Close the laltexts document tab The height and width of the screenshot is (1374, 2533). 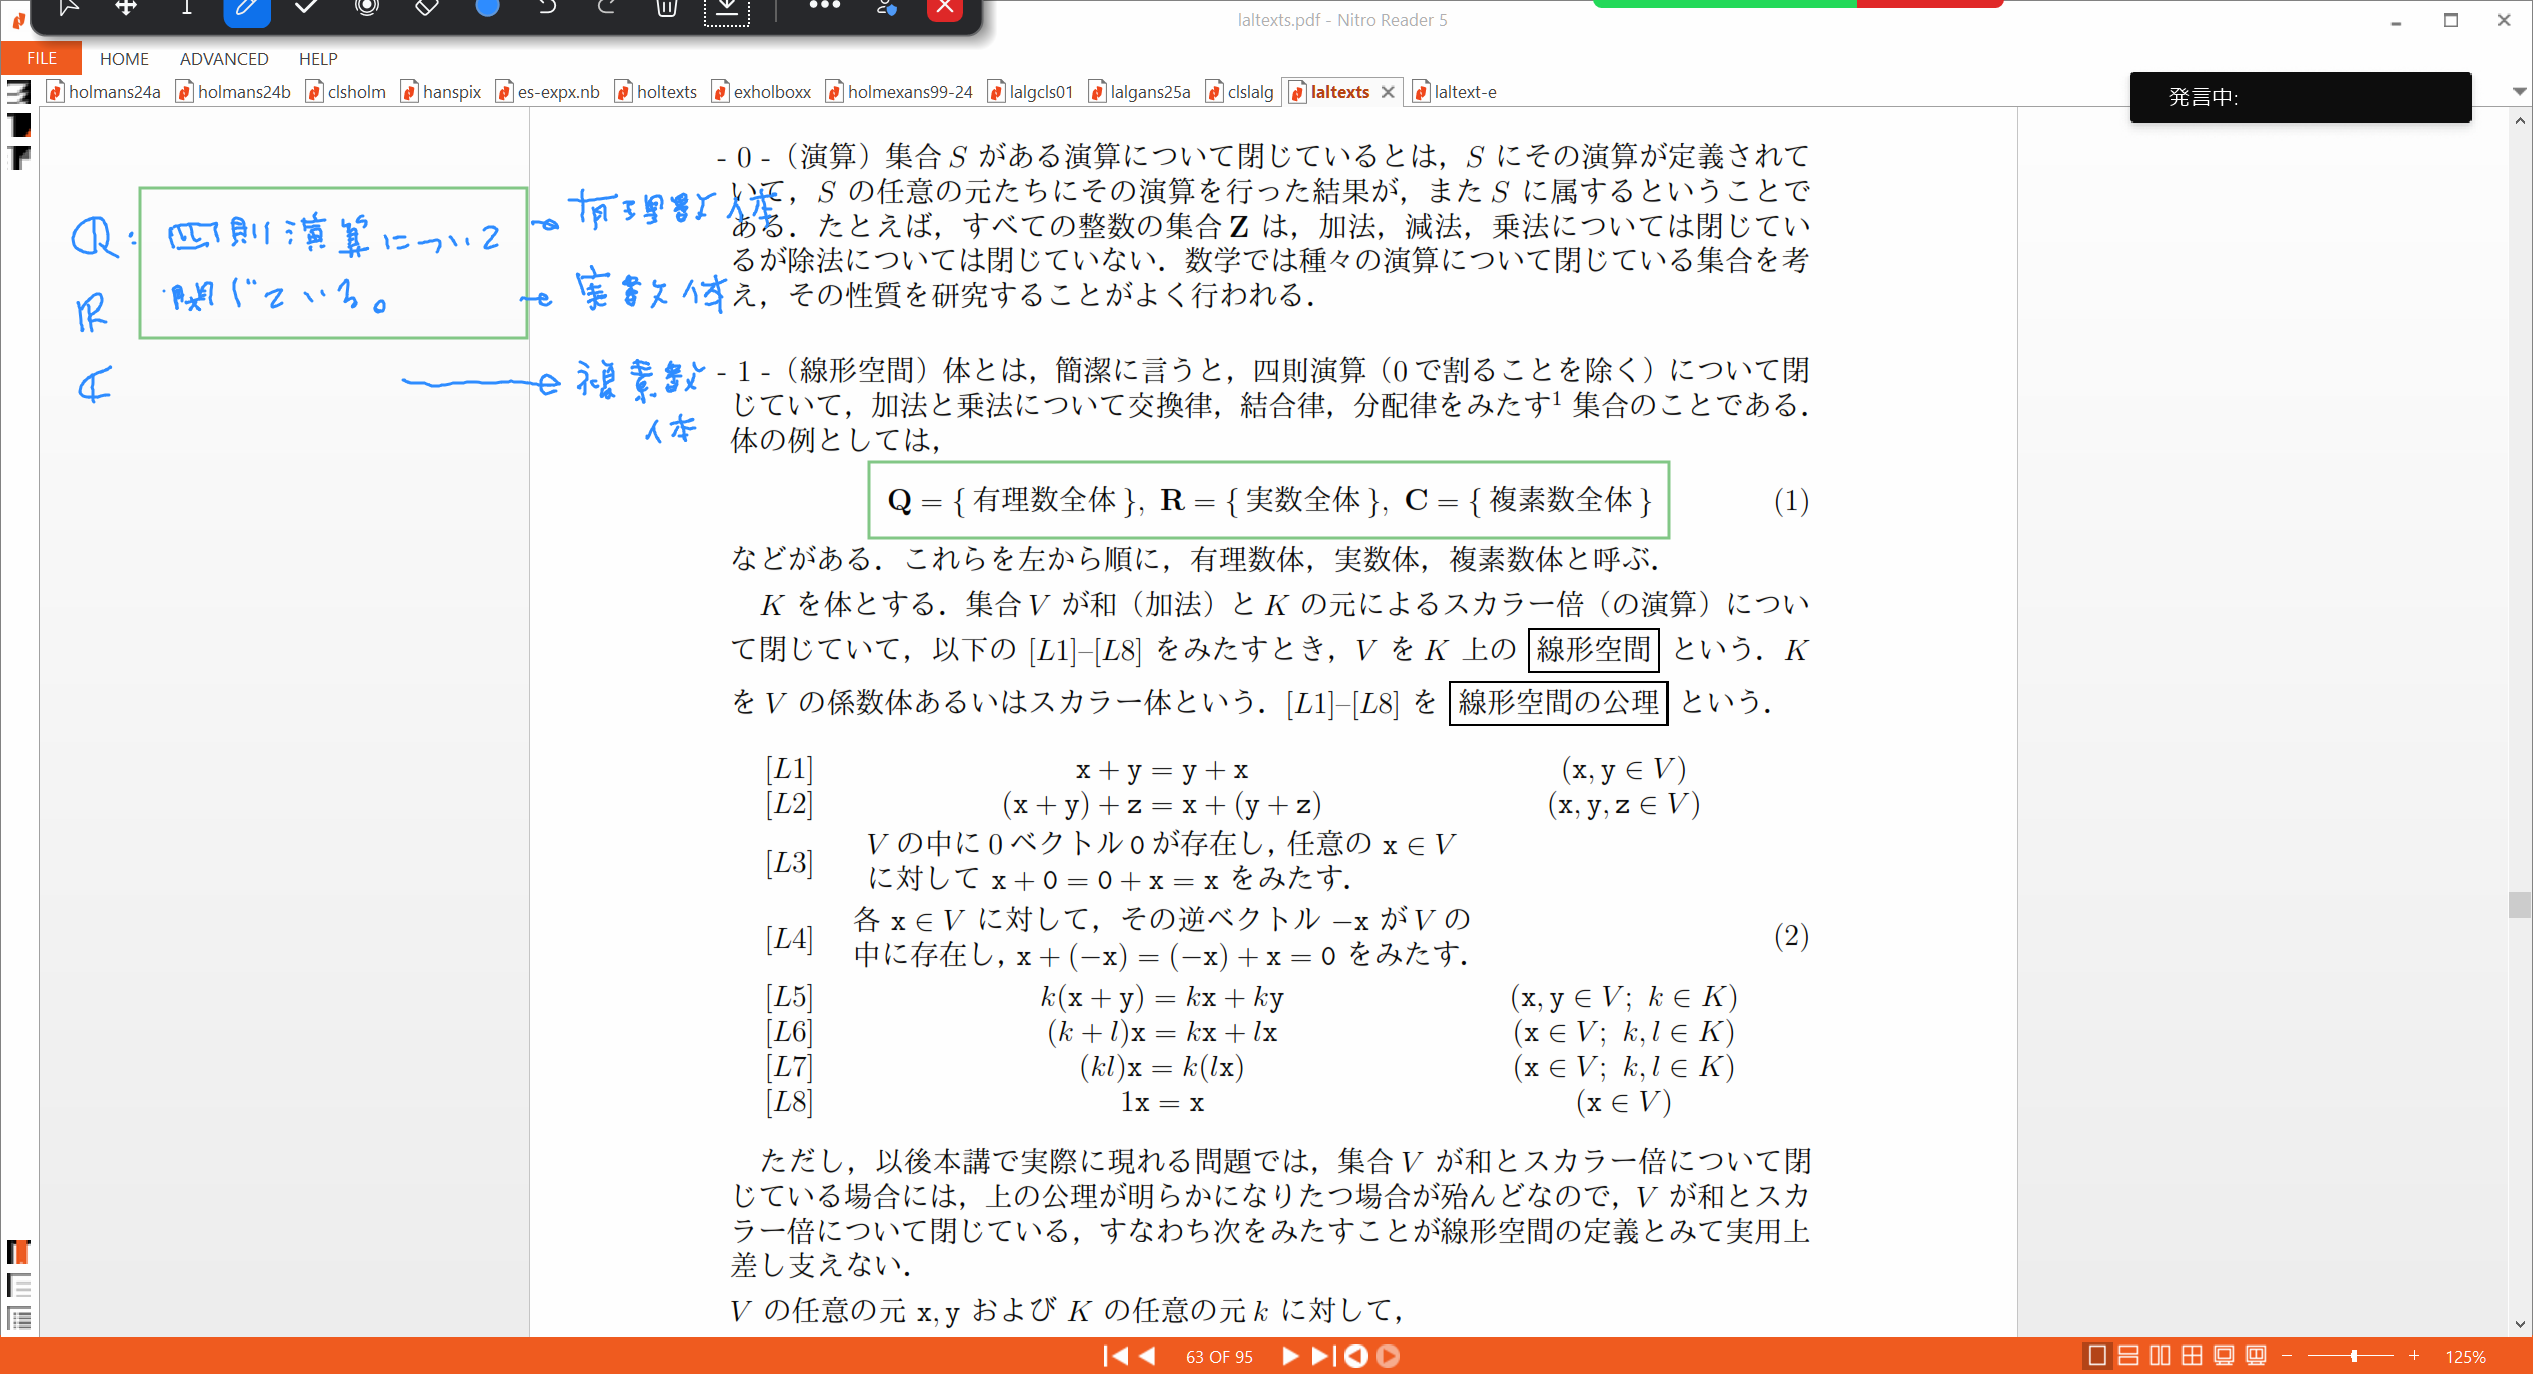click(1388, 92)
